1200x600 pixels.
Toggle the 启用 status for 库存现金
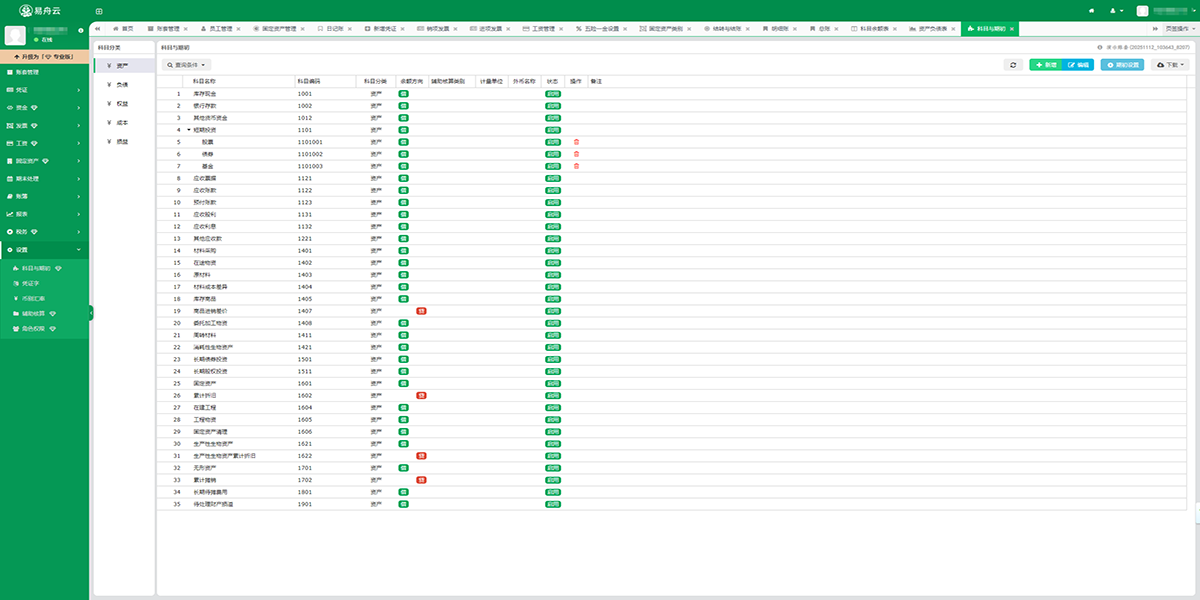552,94
